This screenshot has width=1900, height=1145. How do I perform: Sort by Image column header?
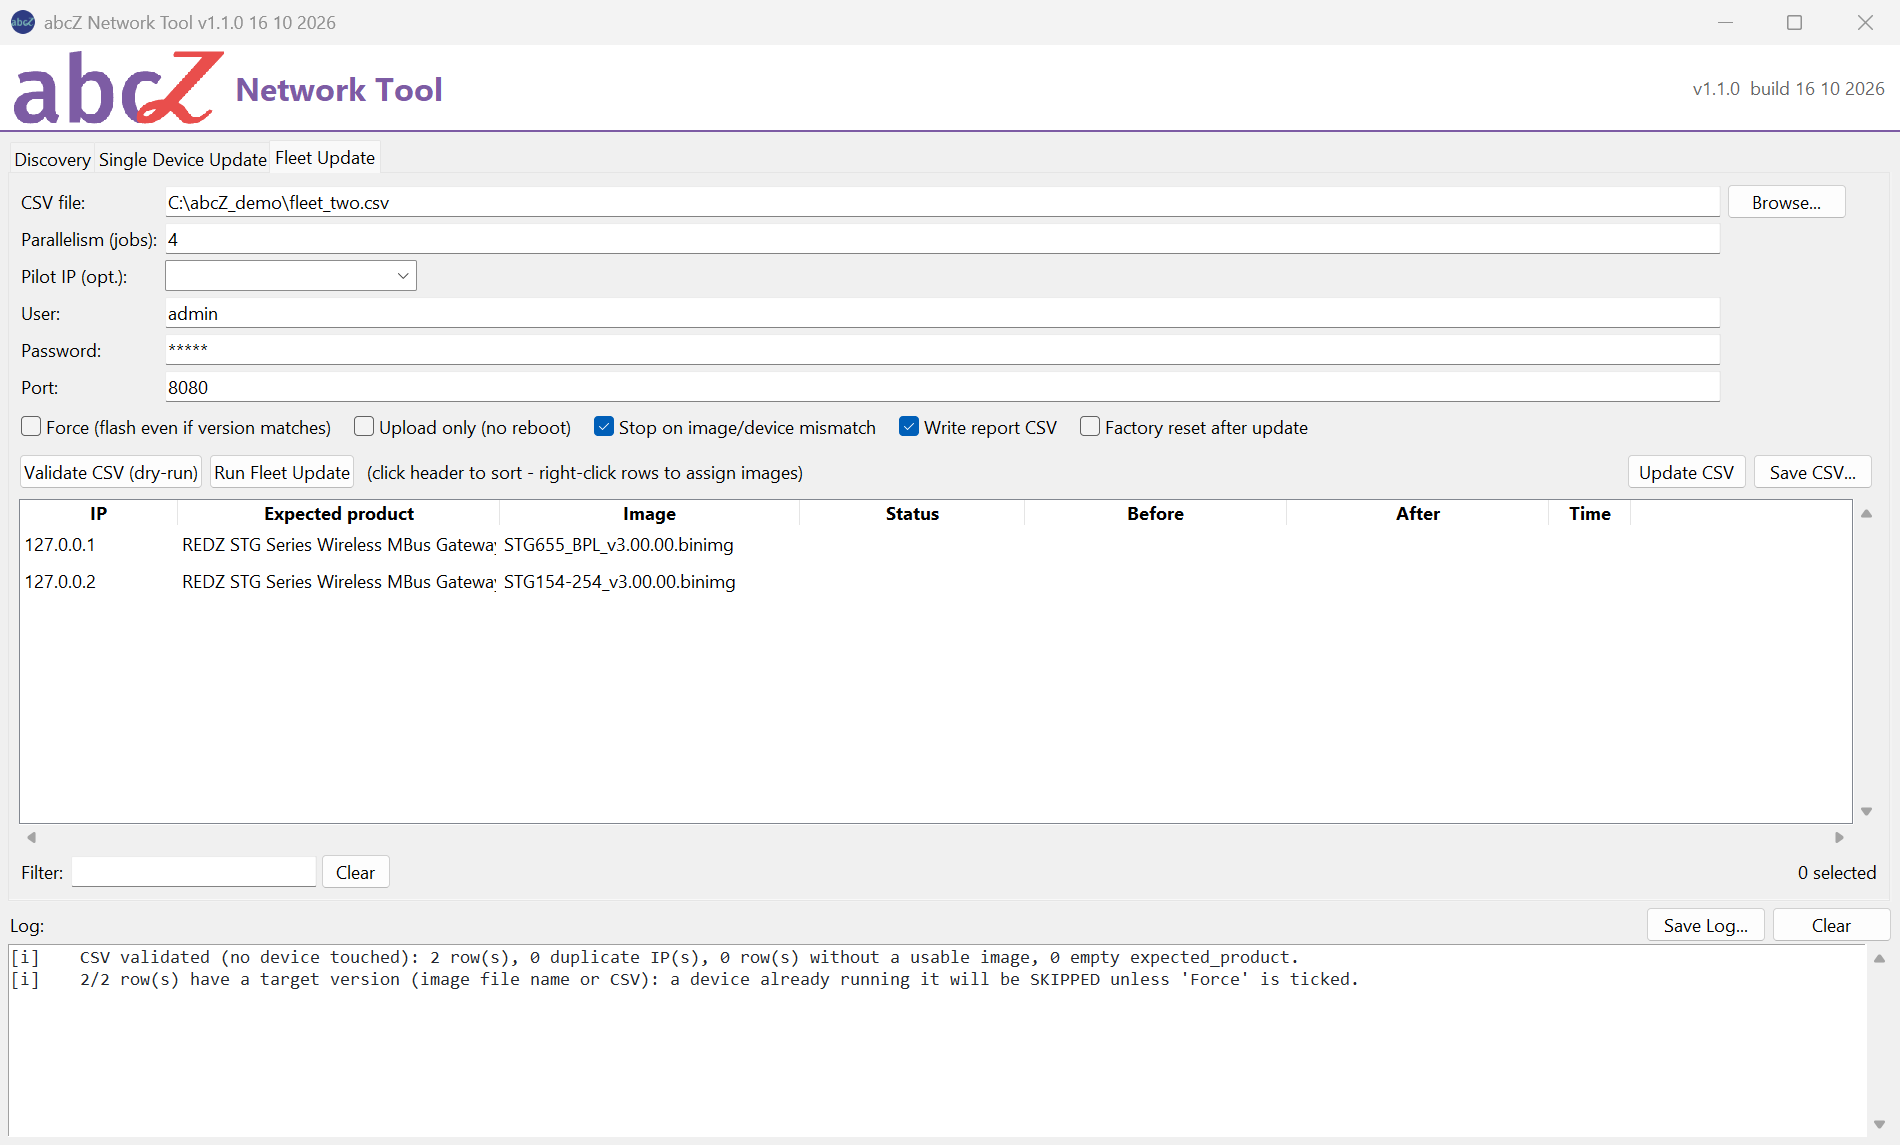(x=649, y=513)
